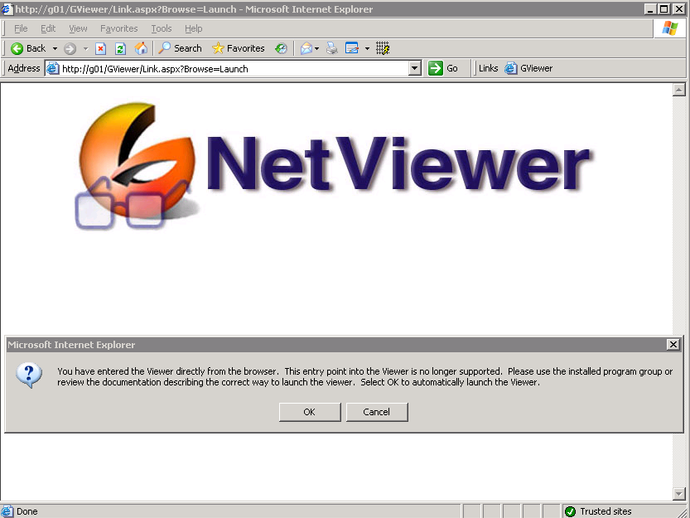
Task: Click the IE icon in title bar
Action: (x=7, y=9)
